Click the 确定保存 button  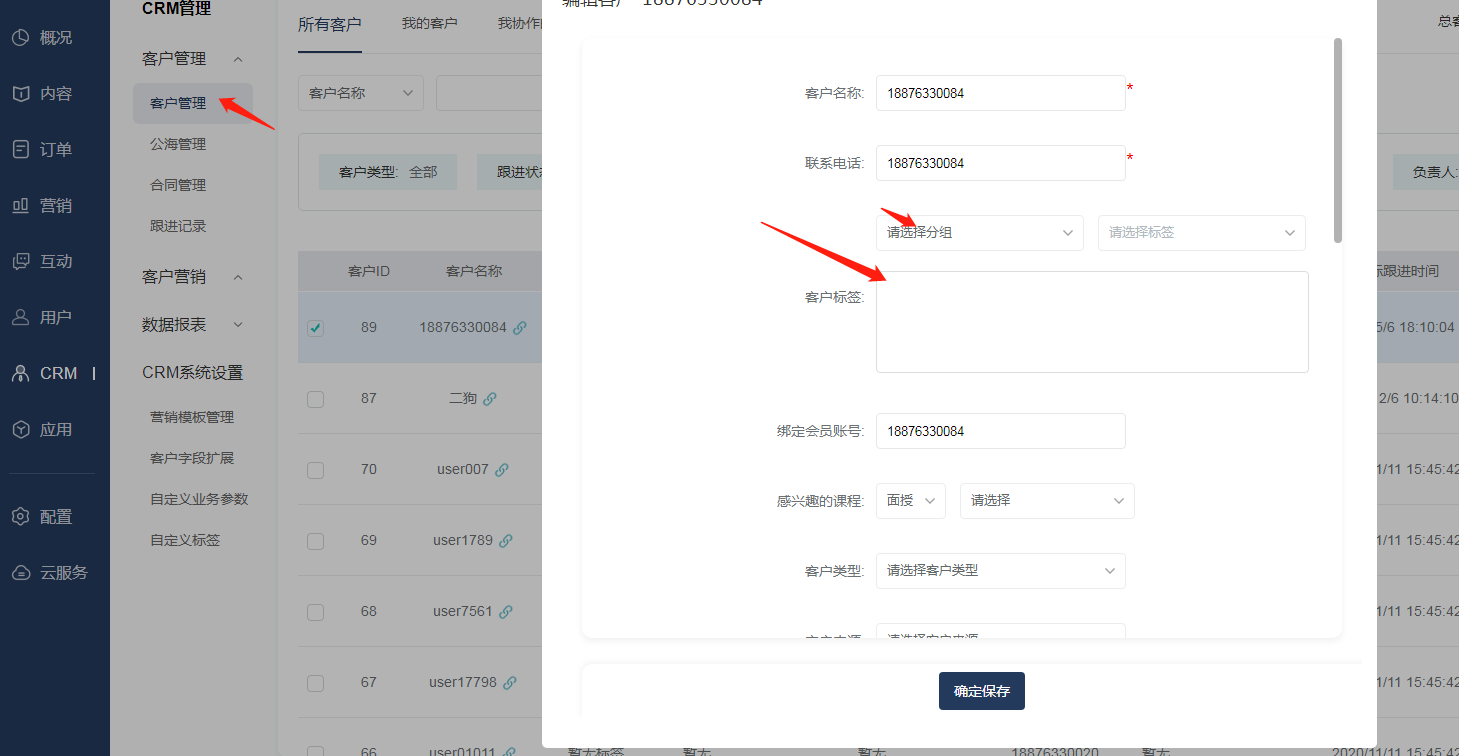(982, 691)
